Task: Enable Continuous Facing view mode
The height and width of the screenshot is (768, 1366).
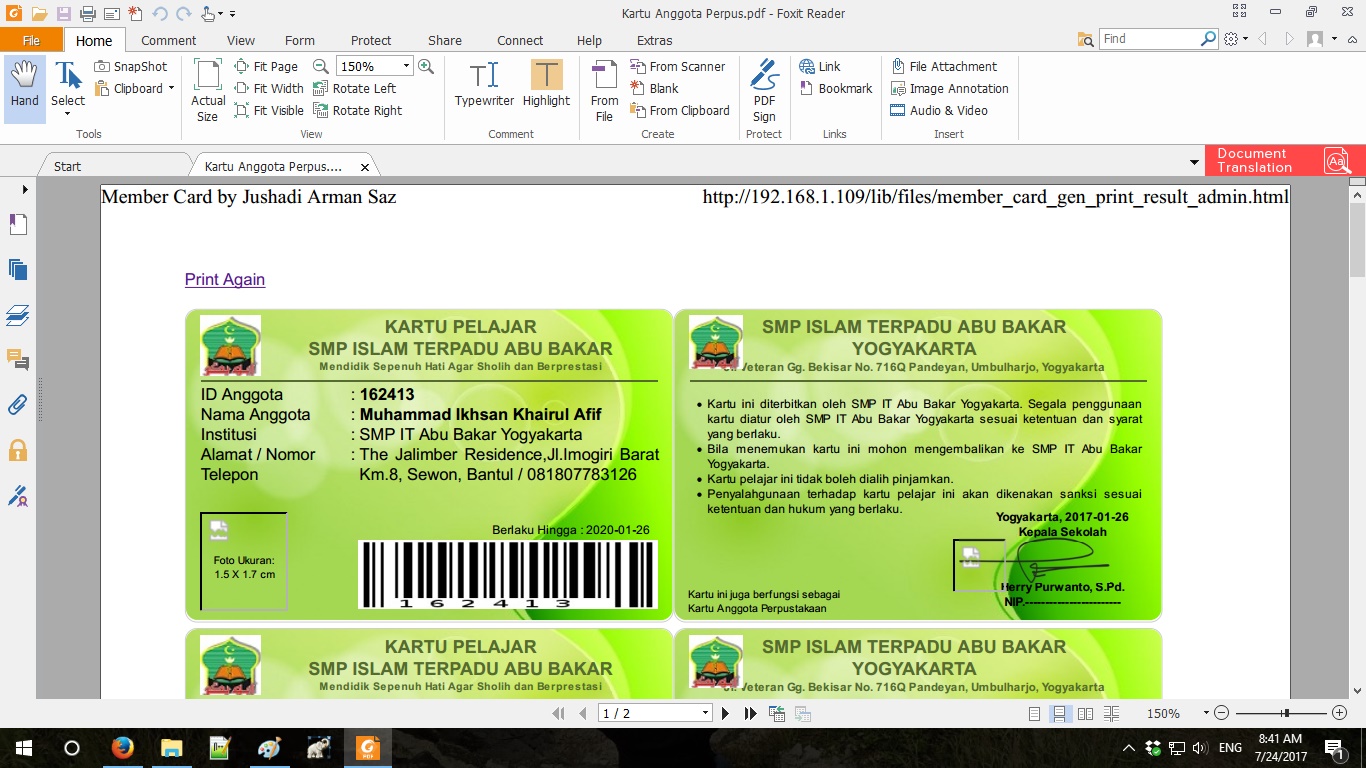Action: point(1111,713)
